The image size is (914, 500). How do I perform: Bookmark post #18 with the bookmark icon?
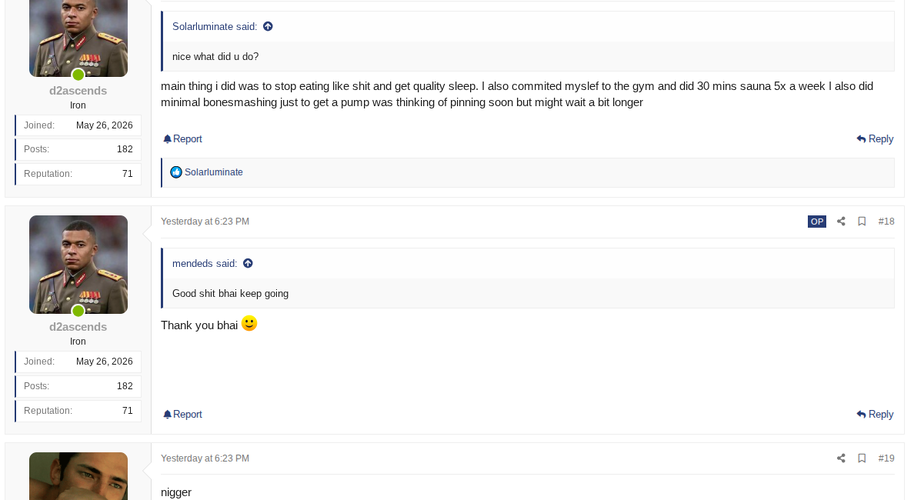coord(862,221)
